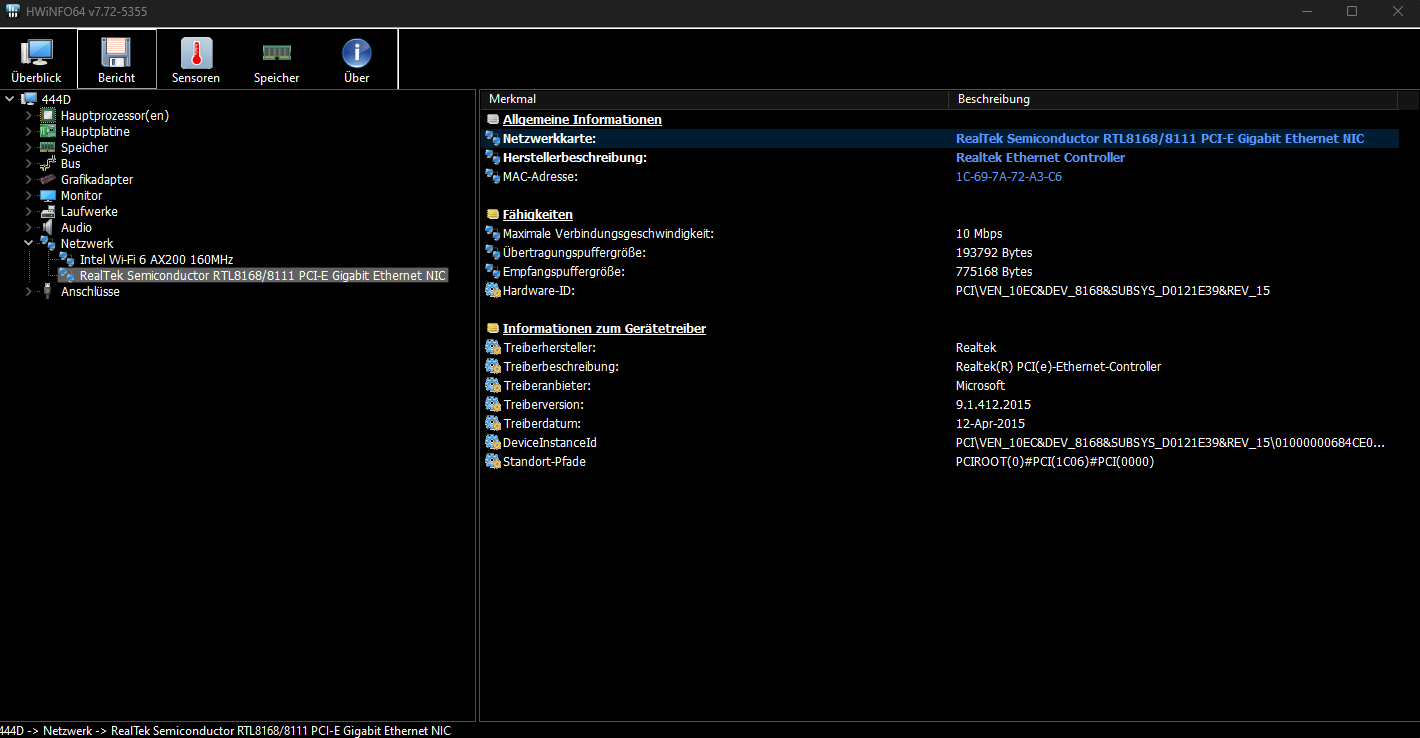Expand the Hauptplatine tree node
Screen dimensions: 1420x738
click(x=28, y=131)
